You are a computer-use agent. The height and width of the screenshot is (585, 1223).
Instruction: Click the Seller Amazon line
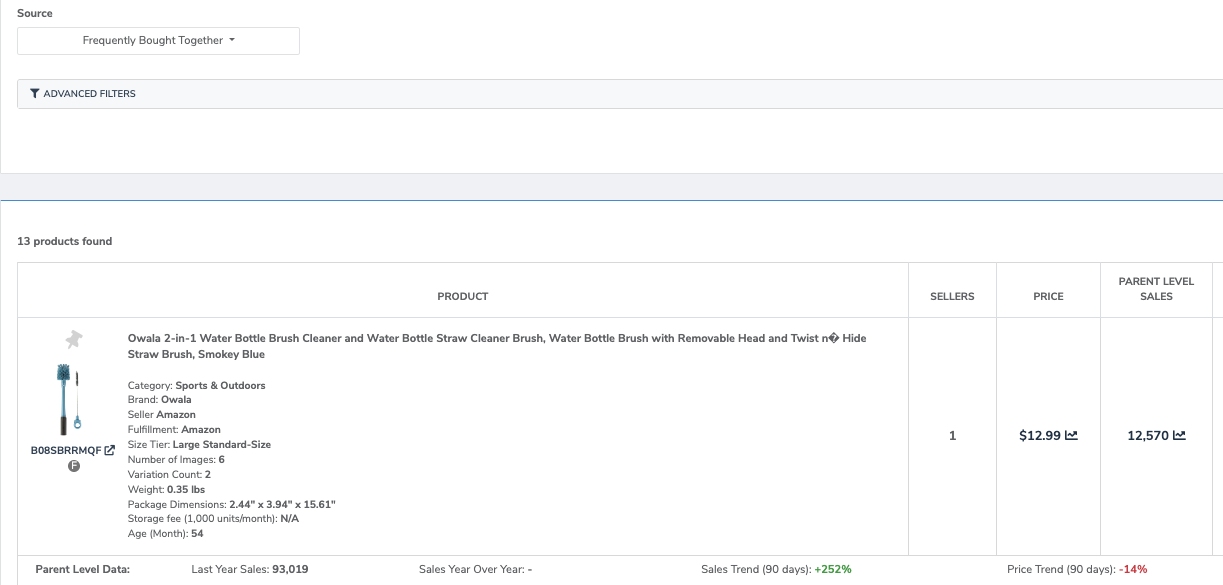pos(162,415)
